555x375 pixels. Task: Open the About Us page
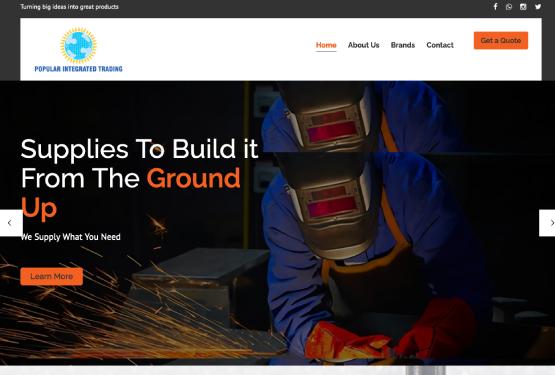(364, 45)
